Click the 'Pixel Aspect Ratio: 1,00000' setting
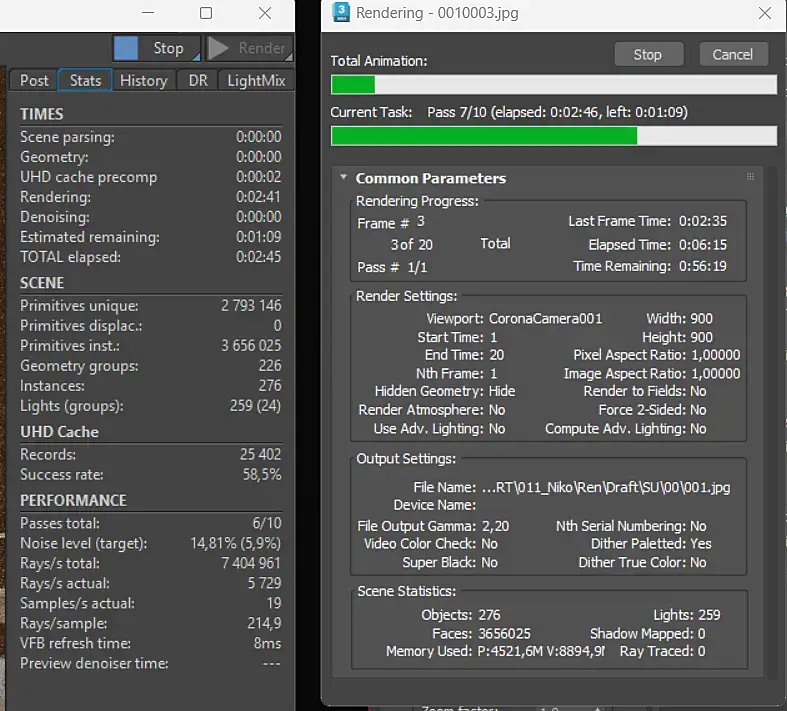 coord(657,355)
